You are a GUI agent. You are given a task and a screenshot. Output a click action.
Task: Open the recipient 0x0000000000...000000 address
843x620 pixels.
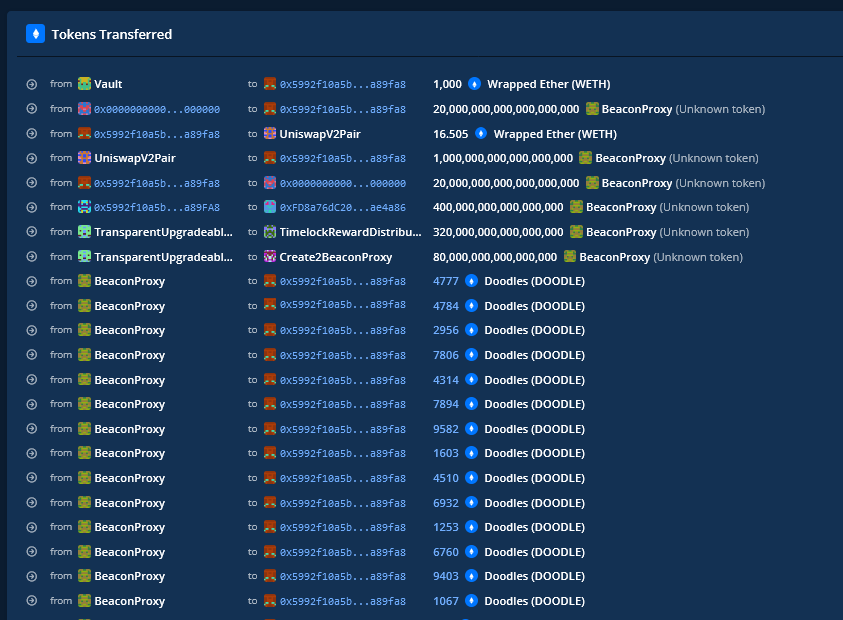(342, 183)
